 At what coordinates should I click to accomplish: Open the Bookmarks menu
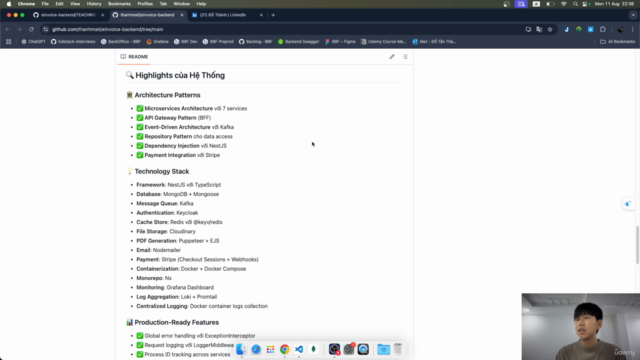pyautogui.click(x=119, y=4)
